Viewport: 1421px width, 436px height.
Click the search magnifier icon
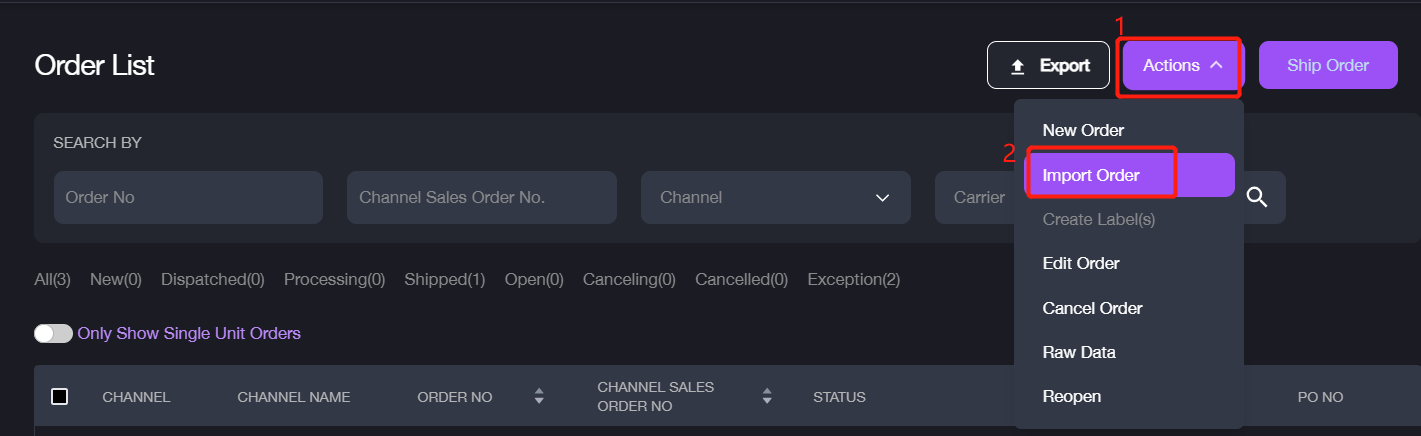point(1257,198)
